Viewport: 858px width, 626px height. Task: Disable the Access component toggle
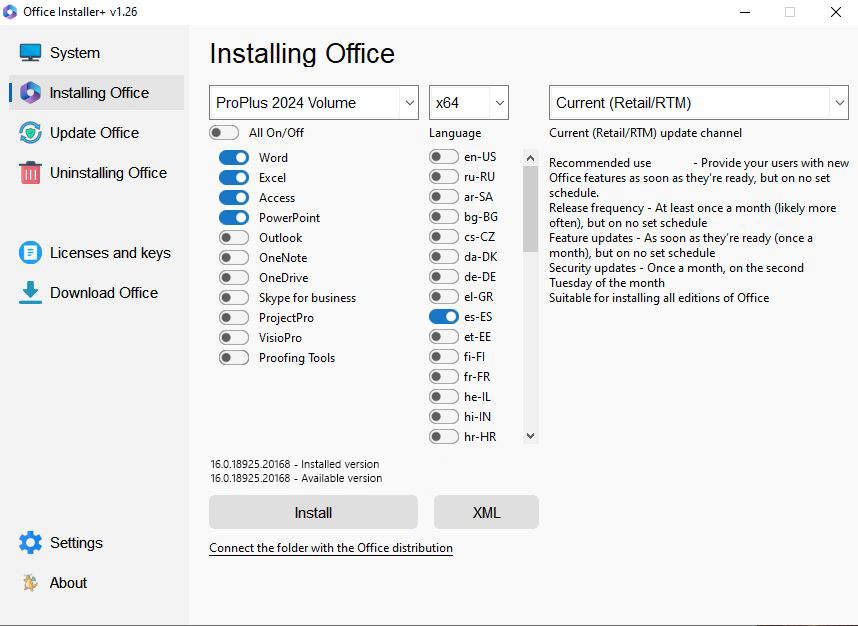pos(234,198)
